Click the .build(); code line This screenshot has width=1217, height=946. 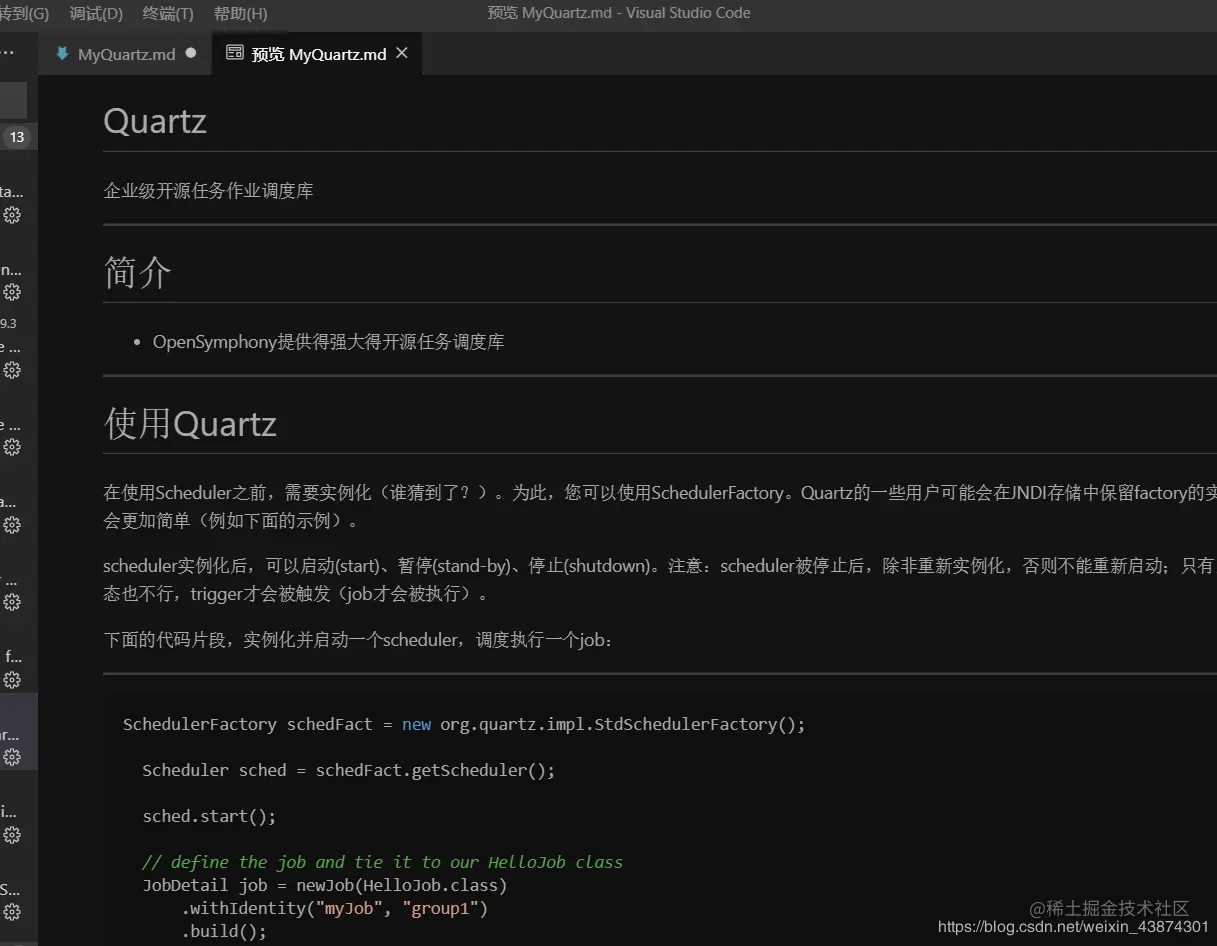[x=224, y=931]
